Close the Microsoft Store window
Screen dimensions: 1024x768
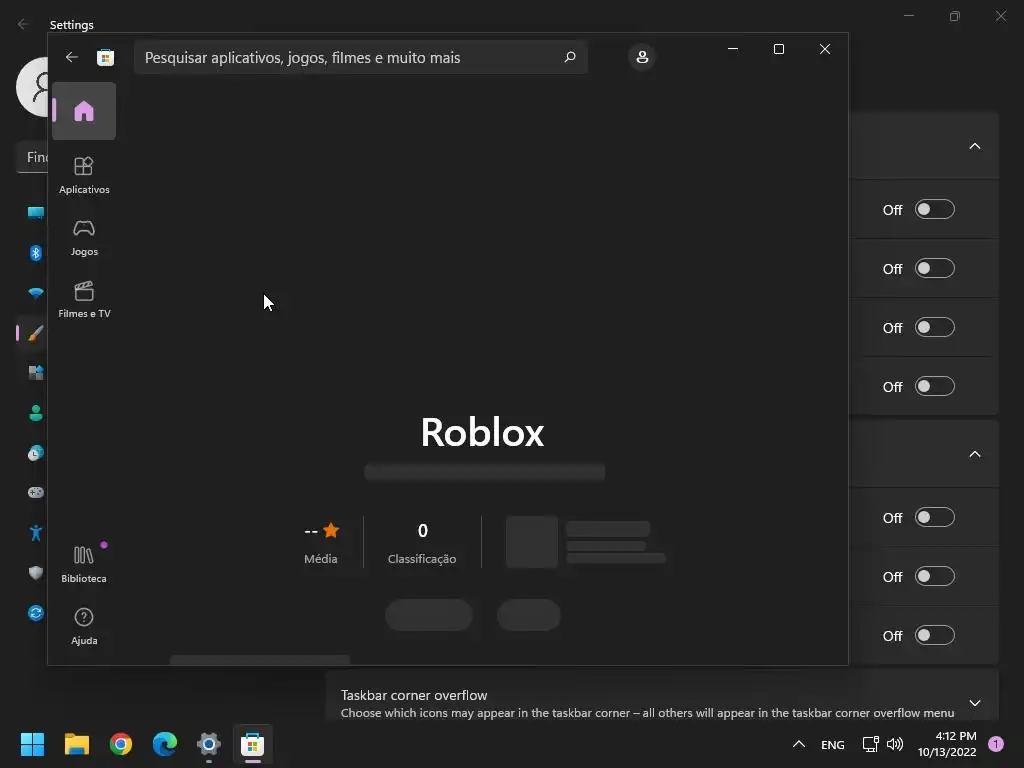825,49
